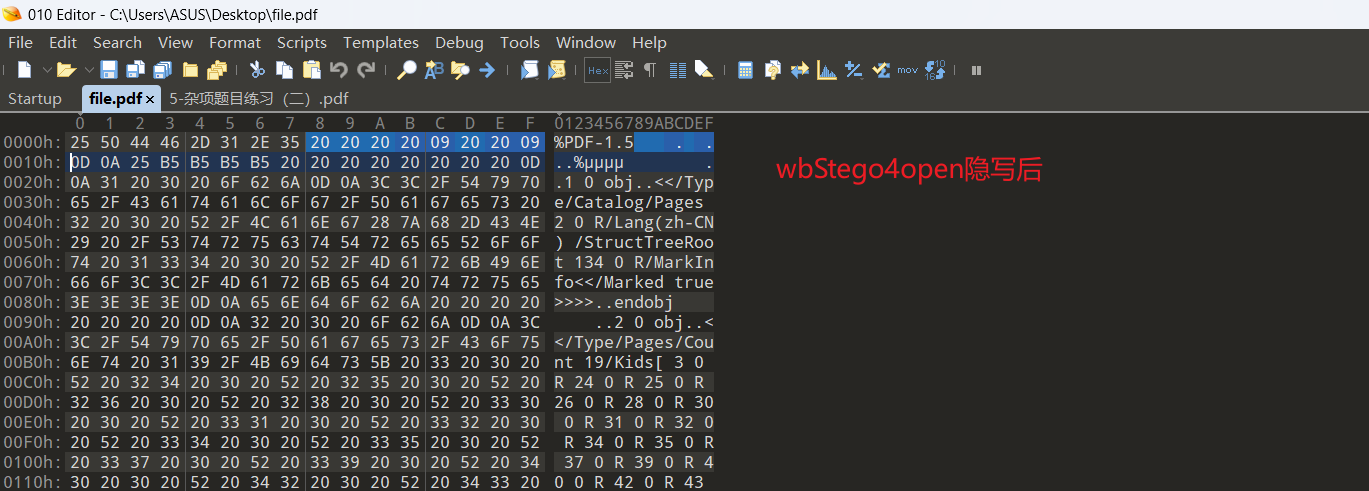1369x491 pixels.
Task: Toggle word wrap lines icon
Action: [624, 70]
